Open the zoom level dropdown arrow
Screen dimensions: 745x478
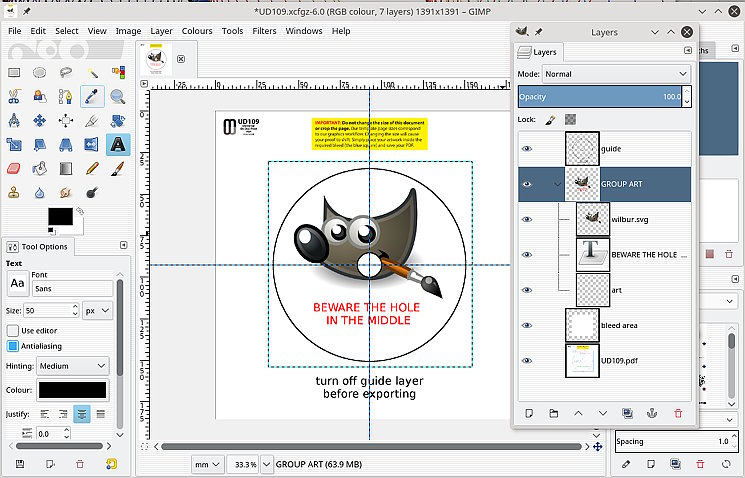pyautogui.click(x=267, y=464)
